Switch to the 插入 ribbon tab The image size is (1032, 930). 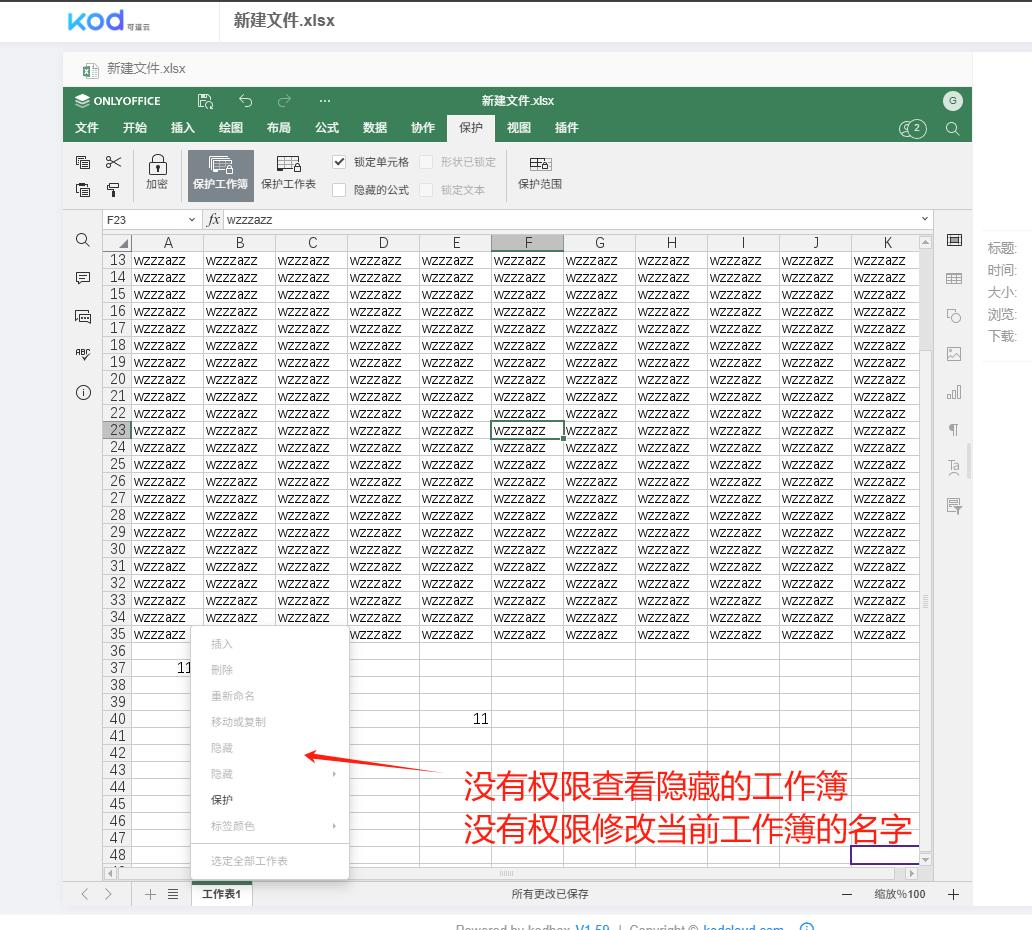click(183, 128)
